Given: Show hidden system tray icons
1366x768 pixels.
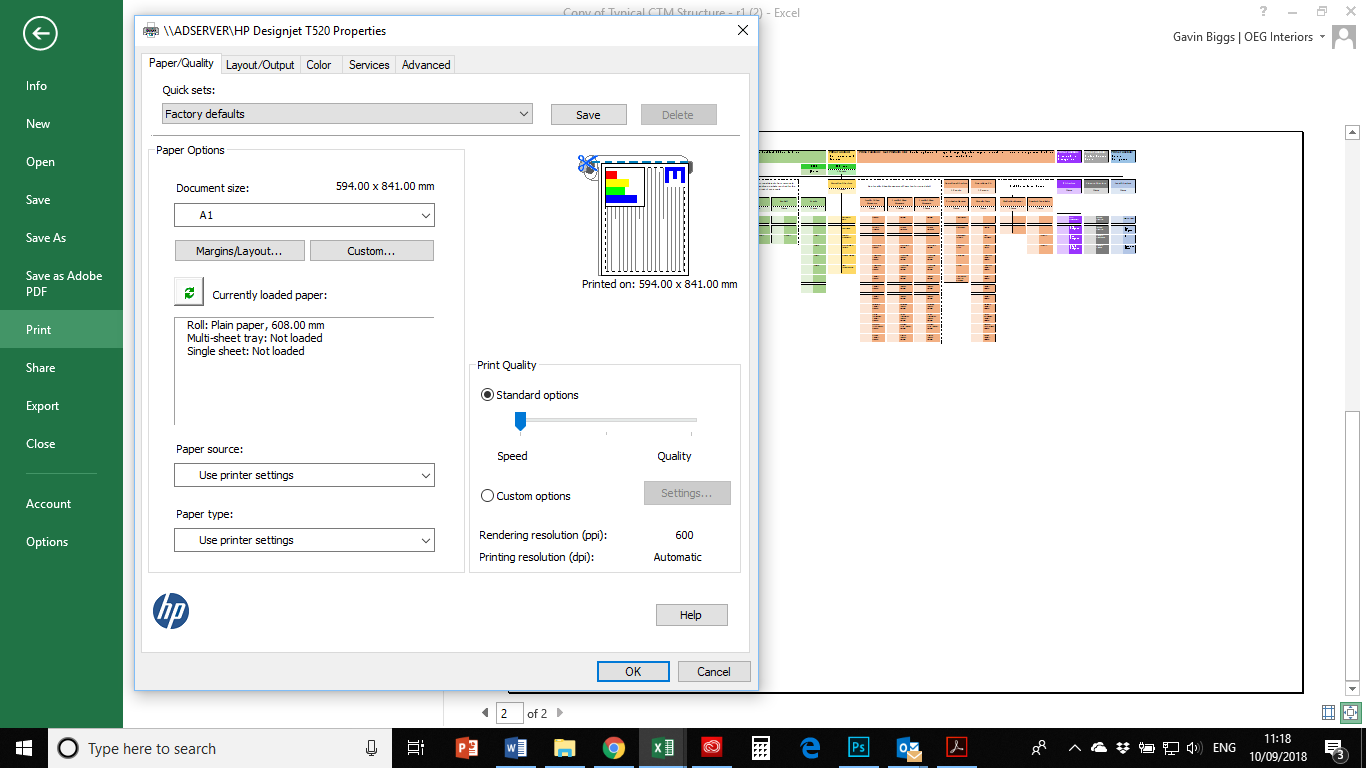Looking at the screenshot, I should point(1075,748).
